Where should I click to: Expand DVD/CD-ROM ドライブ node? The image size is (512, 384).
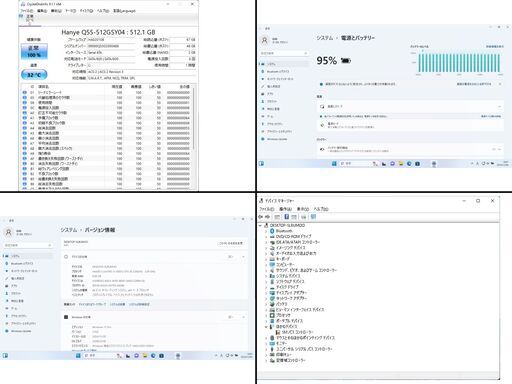(x=266, y=237)
